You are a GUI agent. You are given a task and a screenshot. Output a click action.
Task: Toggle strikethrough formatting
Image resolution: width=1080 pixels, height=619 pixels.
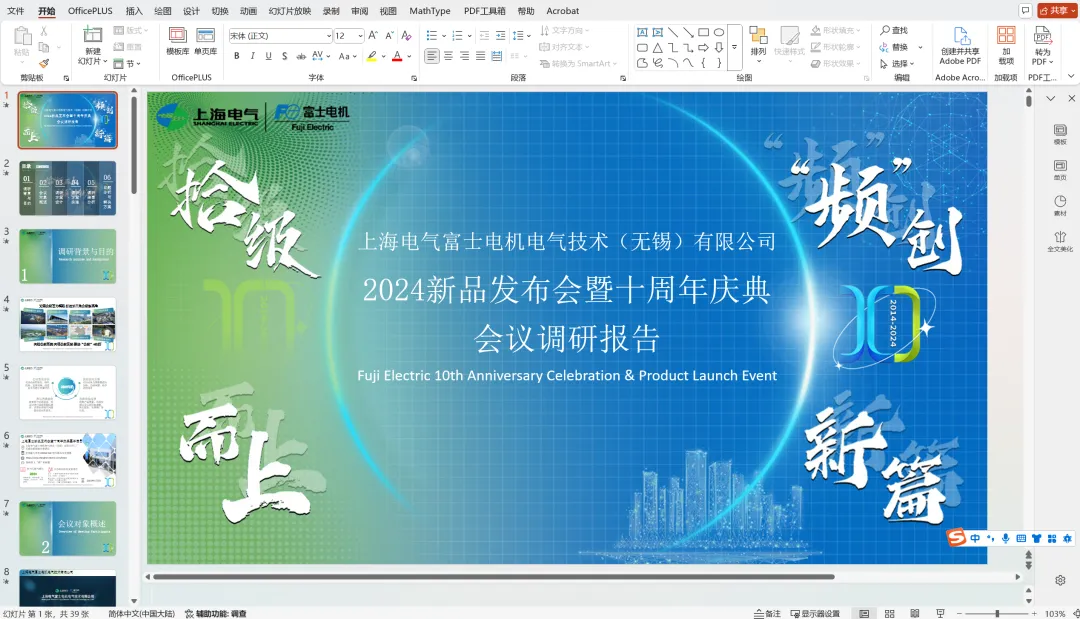click(x=301, y=56)
